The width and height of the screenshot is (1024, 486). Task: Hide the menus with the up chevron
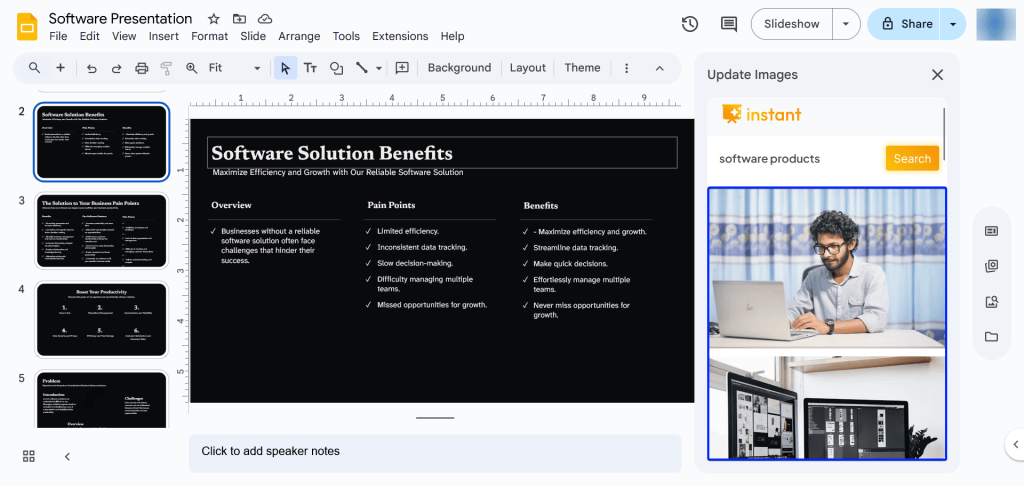659,68
